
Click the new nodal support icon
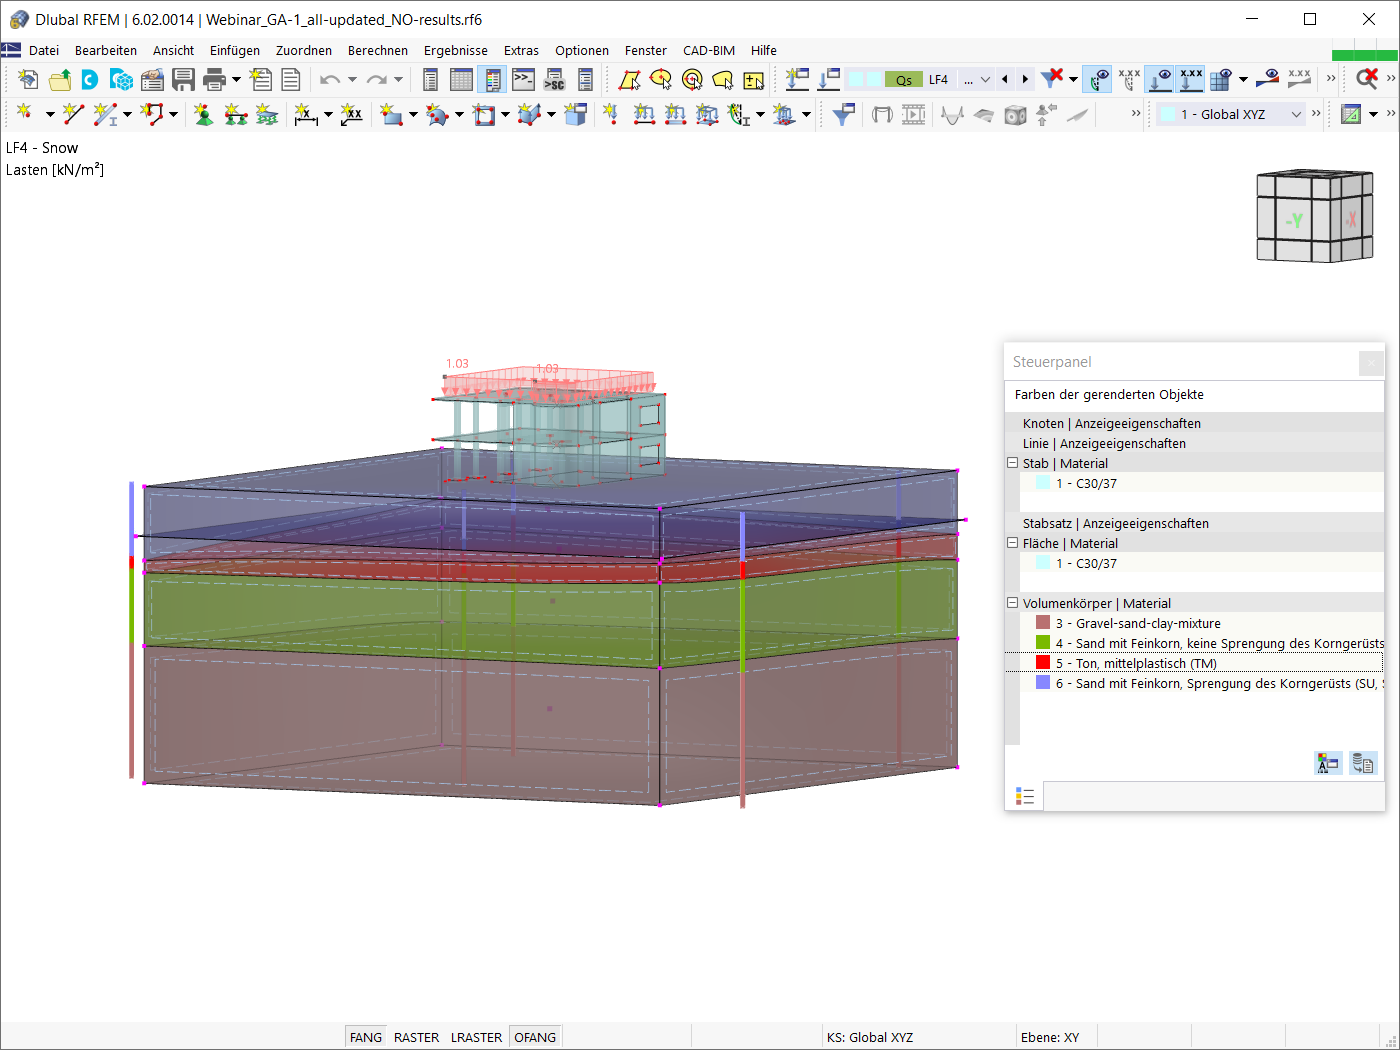click(203, 115)
